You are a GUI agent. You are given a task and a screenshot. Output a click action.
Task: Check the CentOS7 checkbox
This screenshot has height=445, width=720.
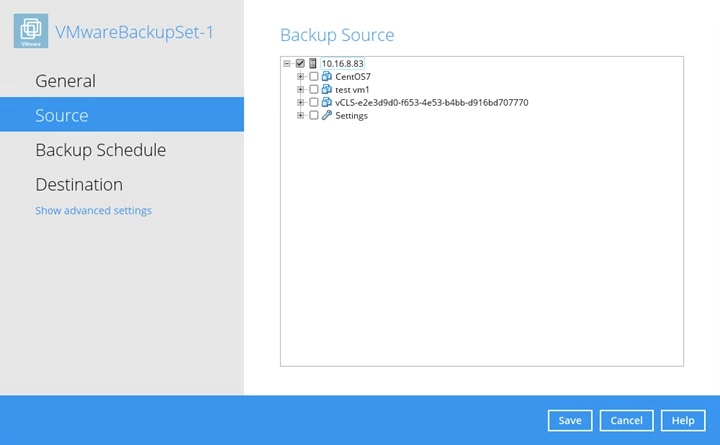pos(314,76)
